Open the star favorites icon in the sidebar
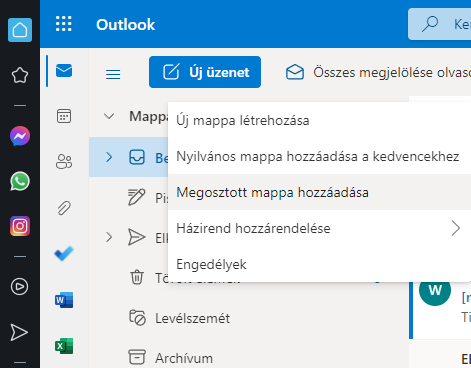471x368 pixels. pos(20,75)
